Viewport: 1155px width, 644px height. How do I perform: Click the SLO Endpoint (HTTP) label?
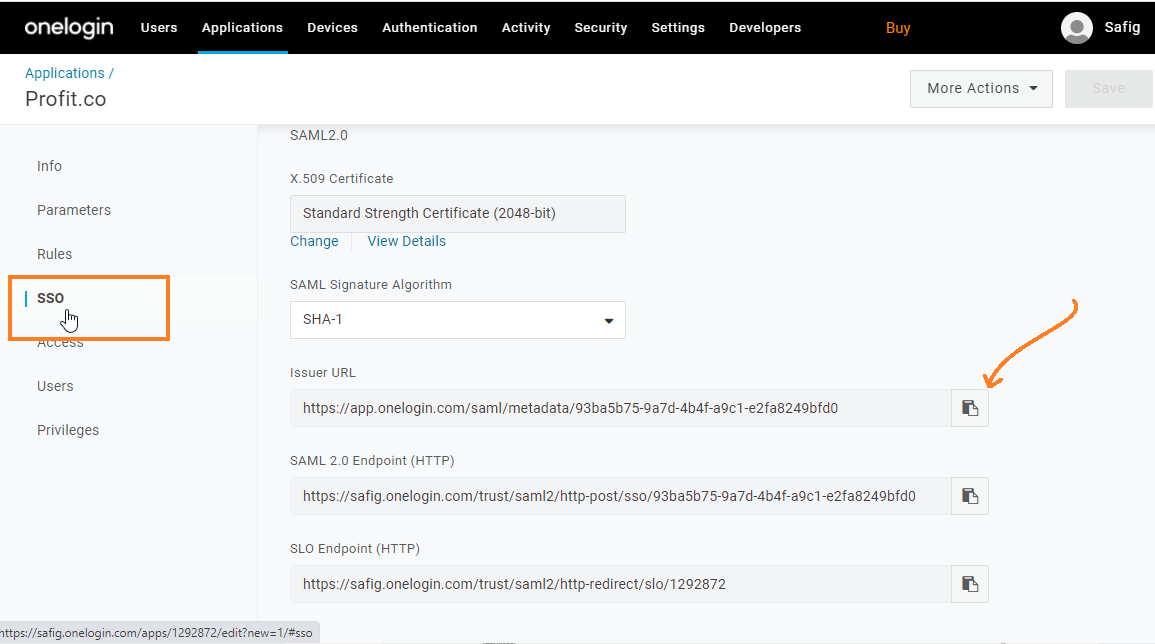355,549
